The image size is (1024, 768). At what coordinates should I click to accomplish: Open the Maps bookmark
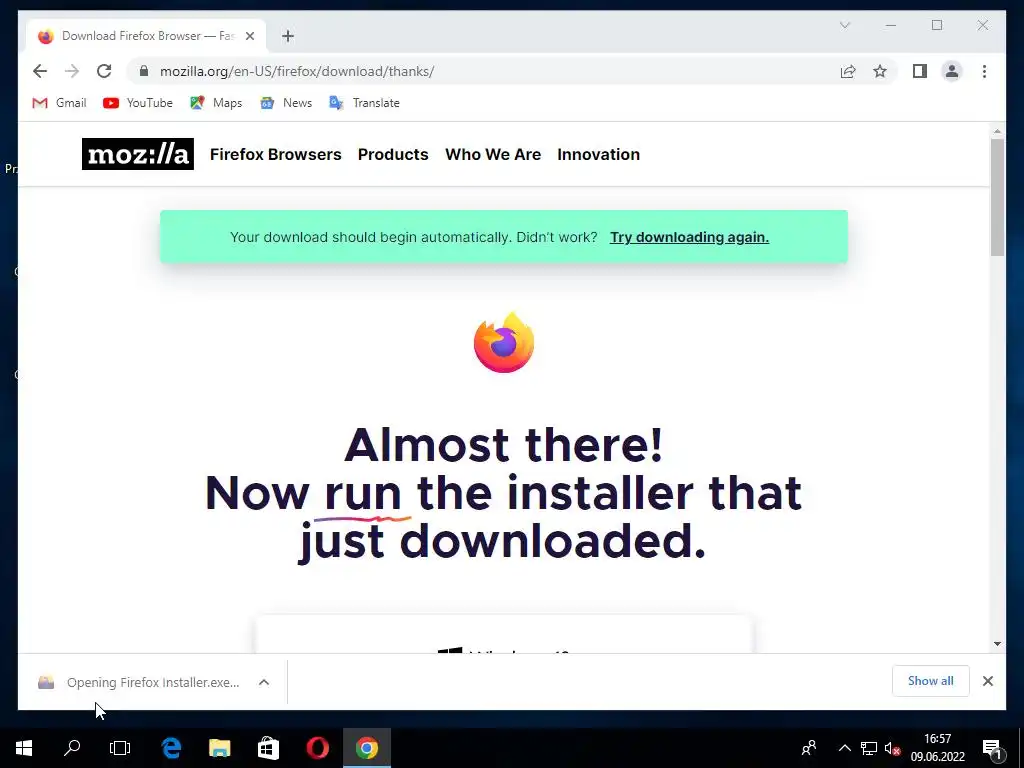(x=216, y=103)
